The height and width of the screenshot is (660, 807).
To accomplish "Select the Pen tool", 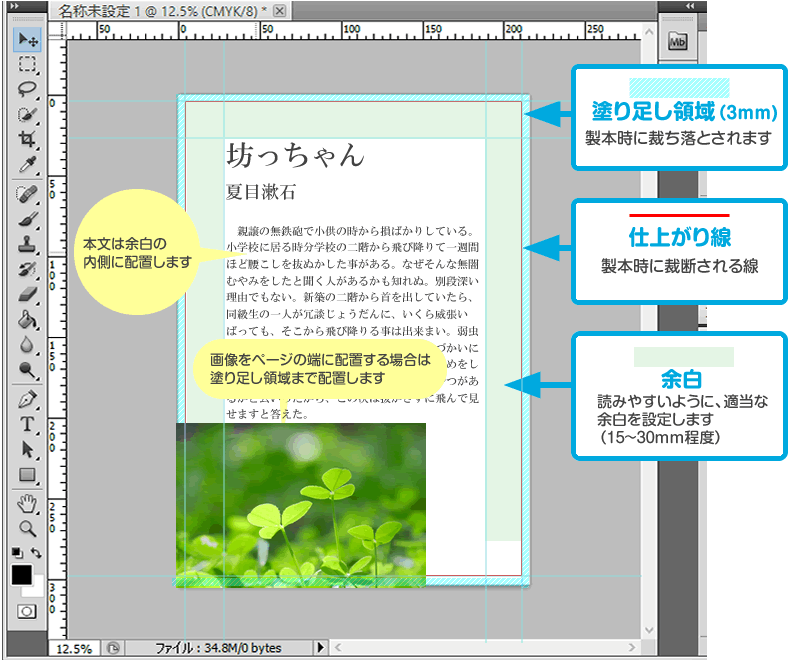I will point(27,400).
